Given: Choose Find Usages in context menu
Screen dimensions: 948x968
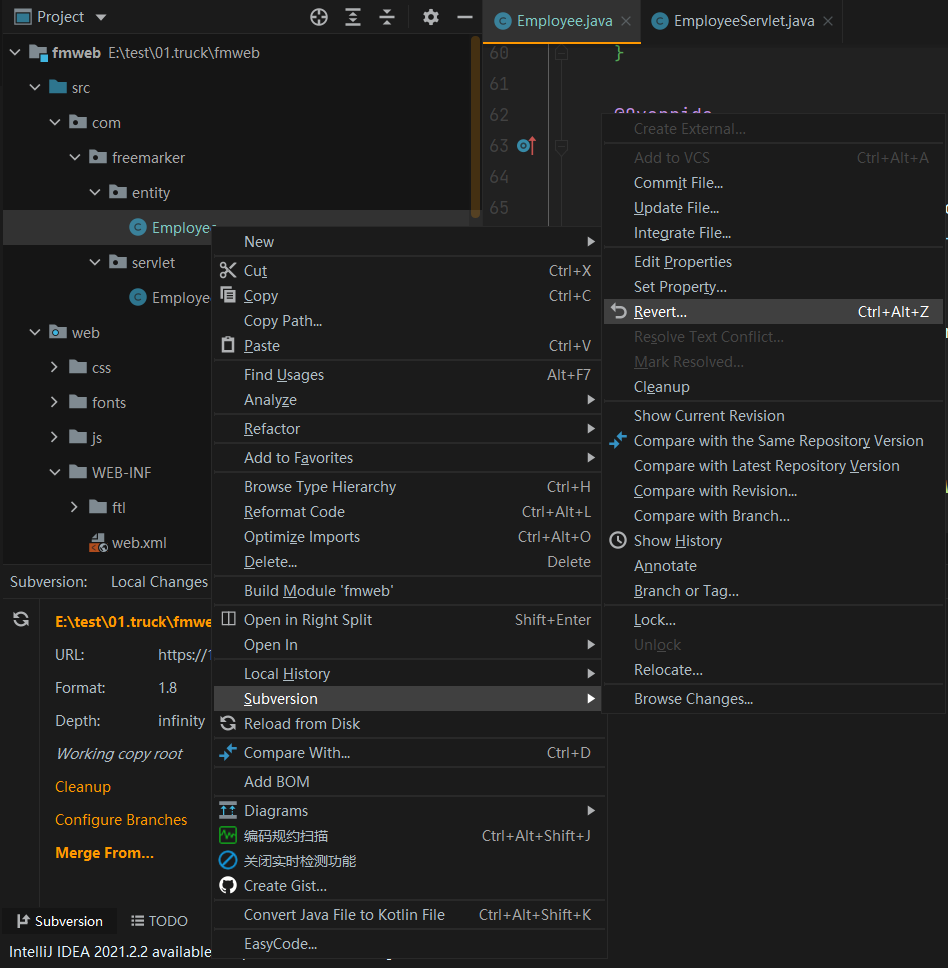Looking at the screenshot, I should point(407,375).
